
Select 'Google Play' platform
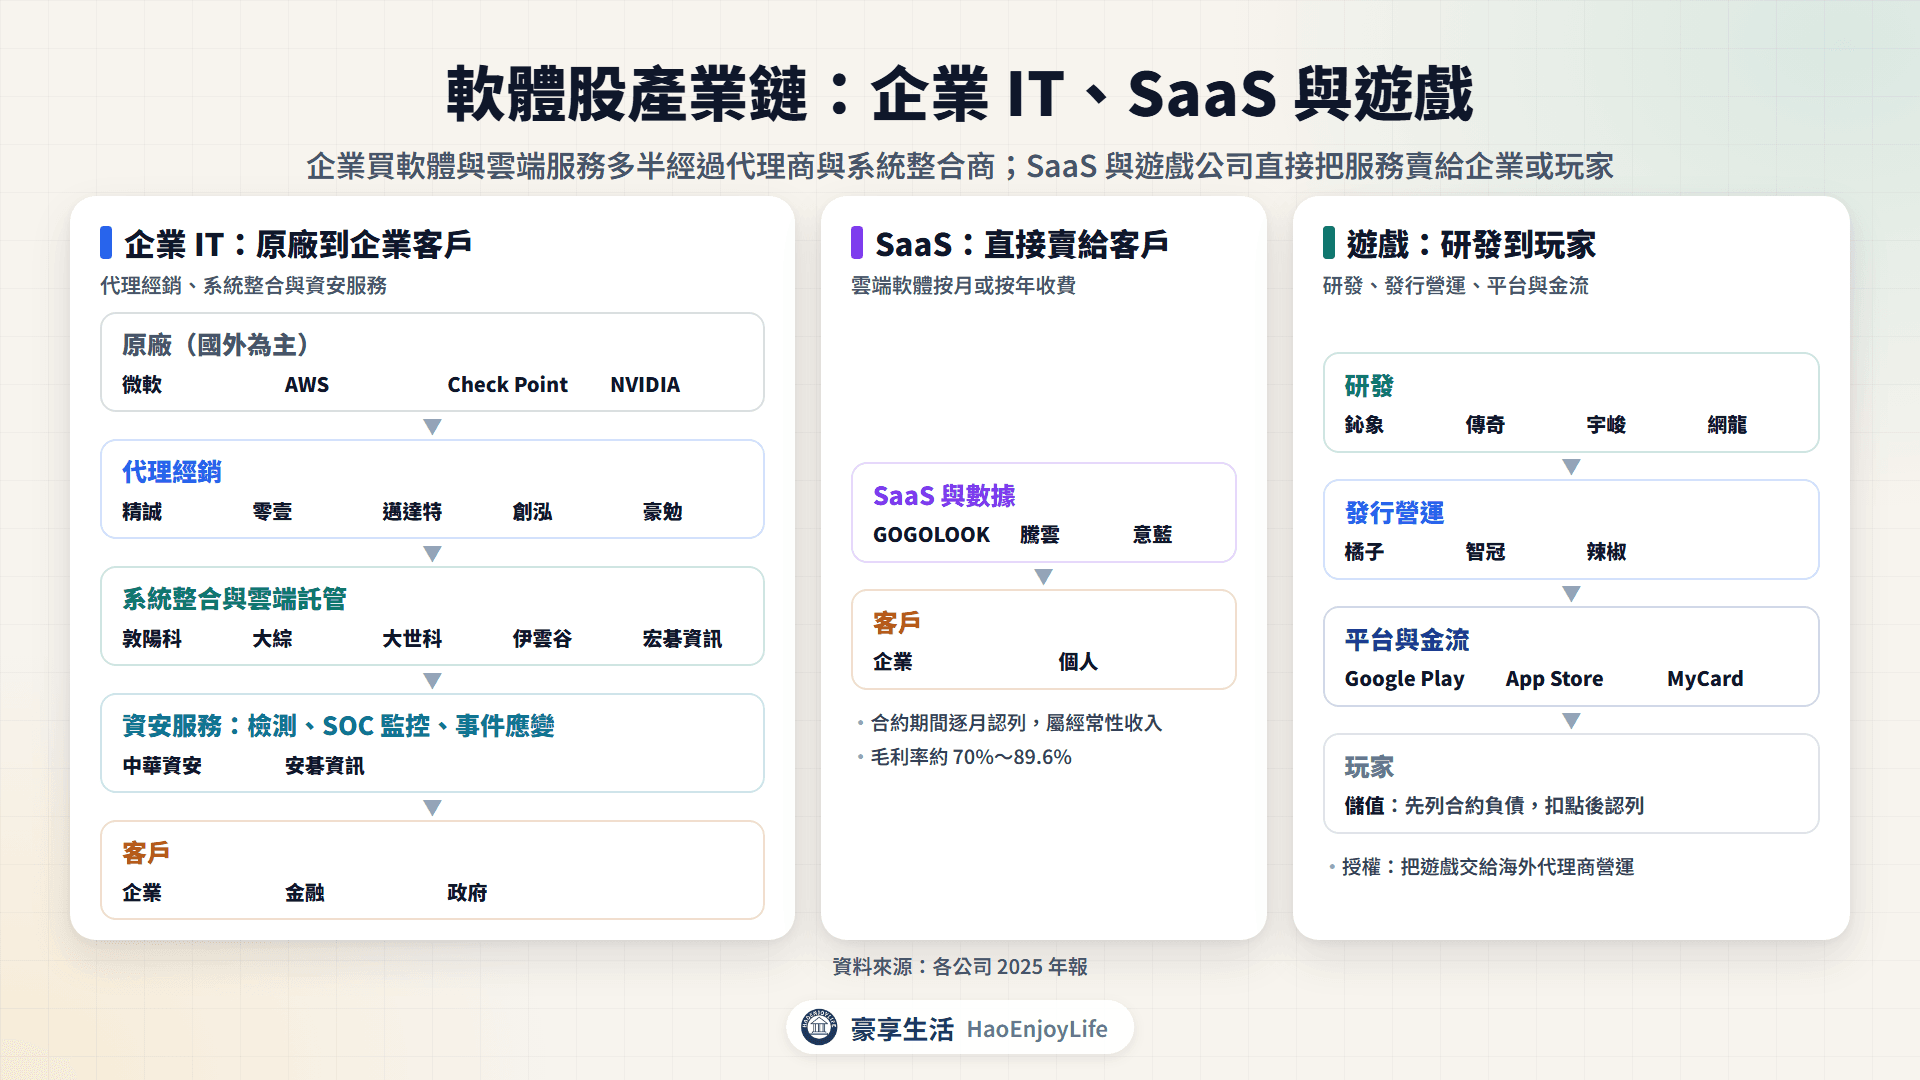[x=1404, y=679]
